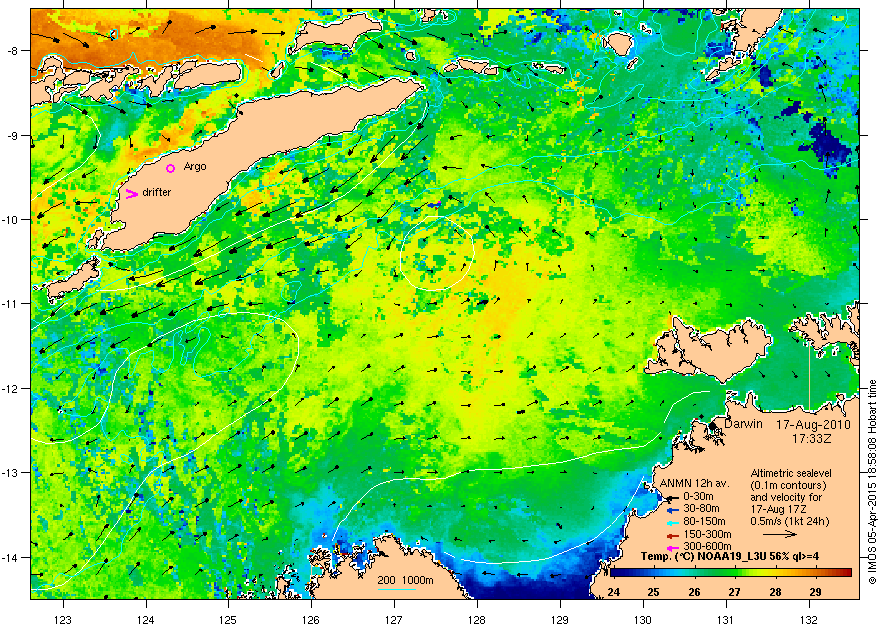
Task: Click the longitude axis label '131'
Action: (726, 620)
